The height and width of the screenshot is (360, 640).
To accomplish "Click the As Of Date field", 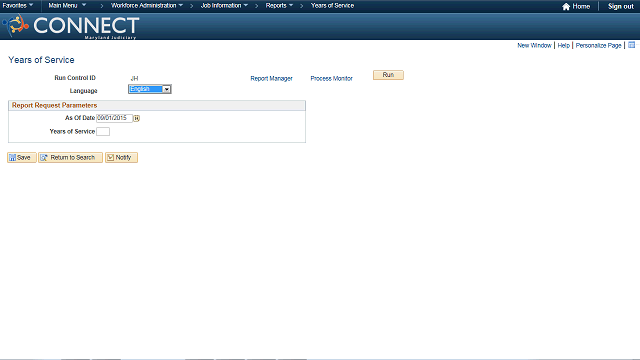I will (114, 118).
